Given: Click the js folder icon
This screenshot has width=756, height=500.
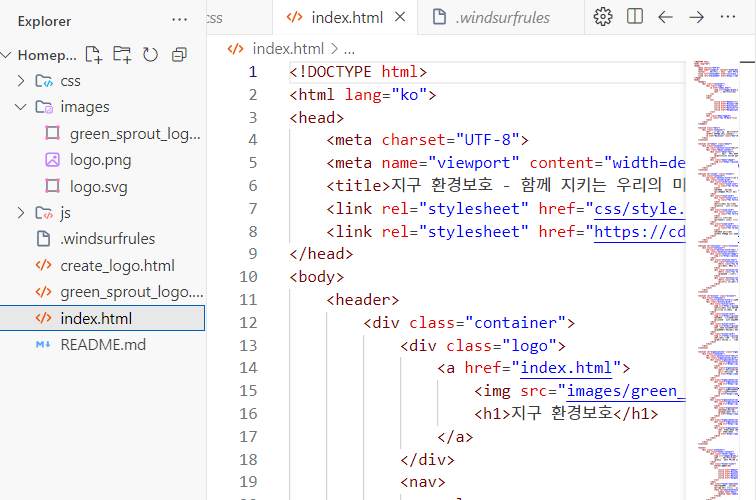Looking at the screenshot, I should tap(44, 213).
